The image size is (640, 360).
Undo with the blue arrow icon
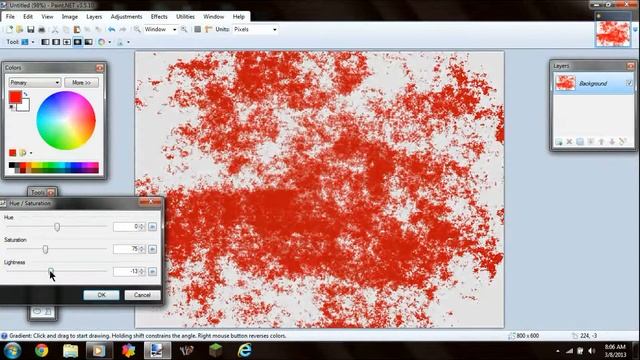[x=111, y=29]
